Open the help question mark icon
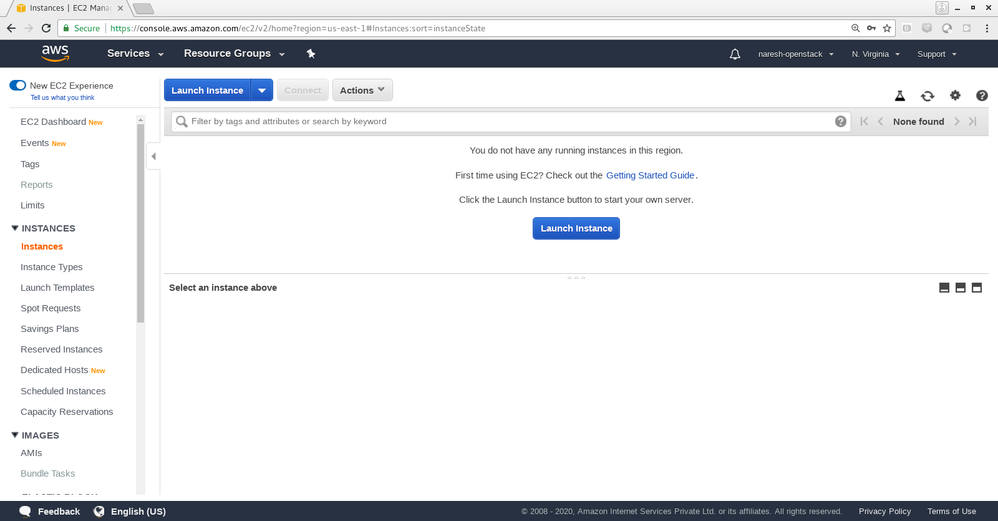 click(x=982, y=96)
